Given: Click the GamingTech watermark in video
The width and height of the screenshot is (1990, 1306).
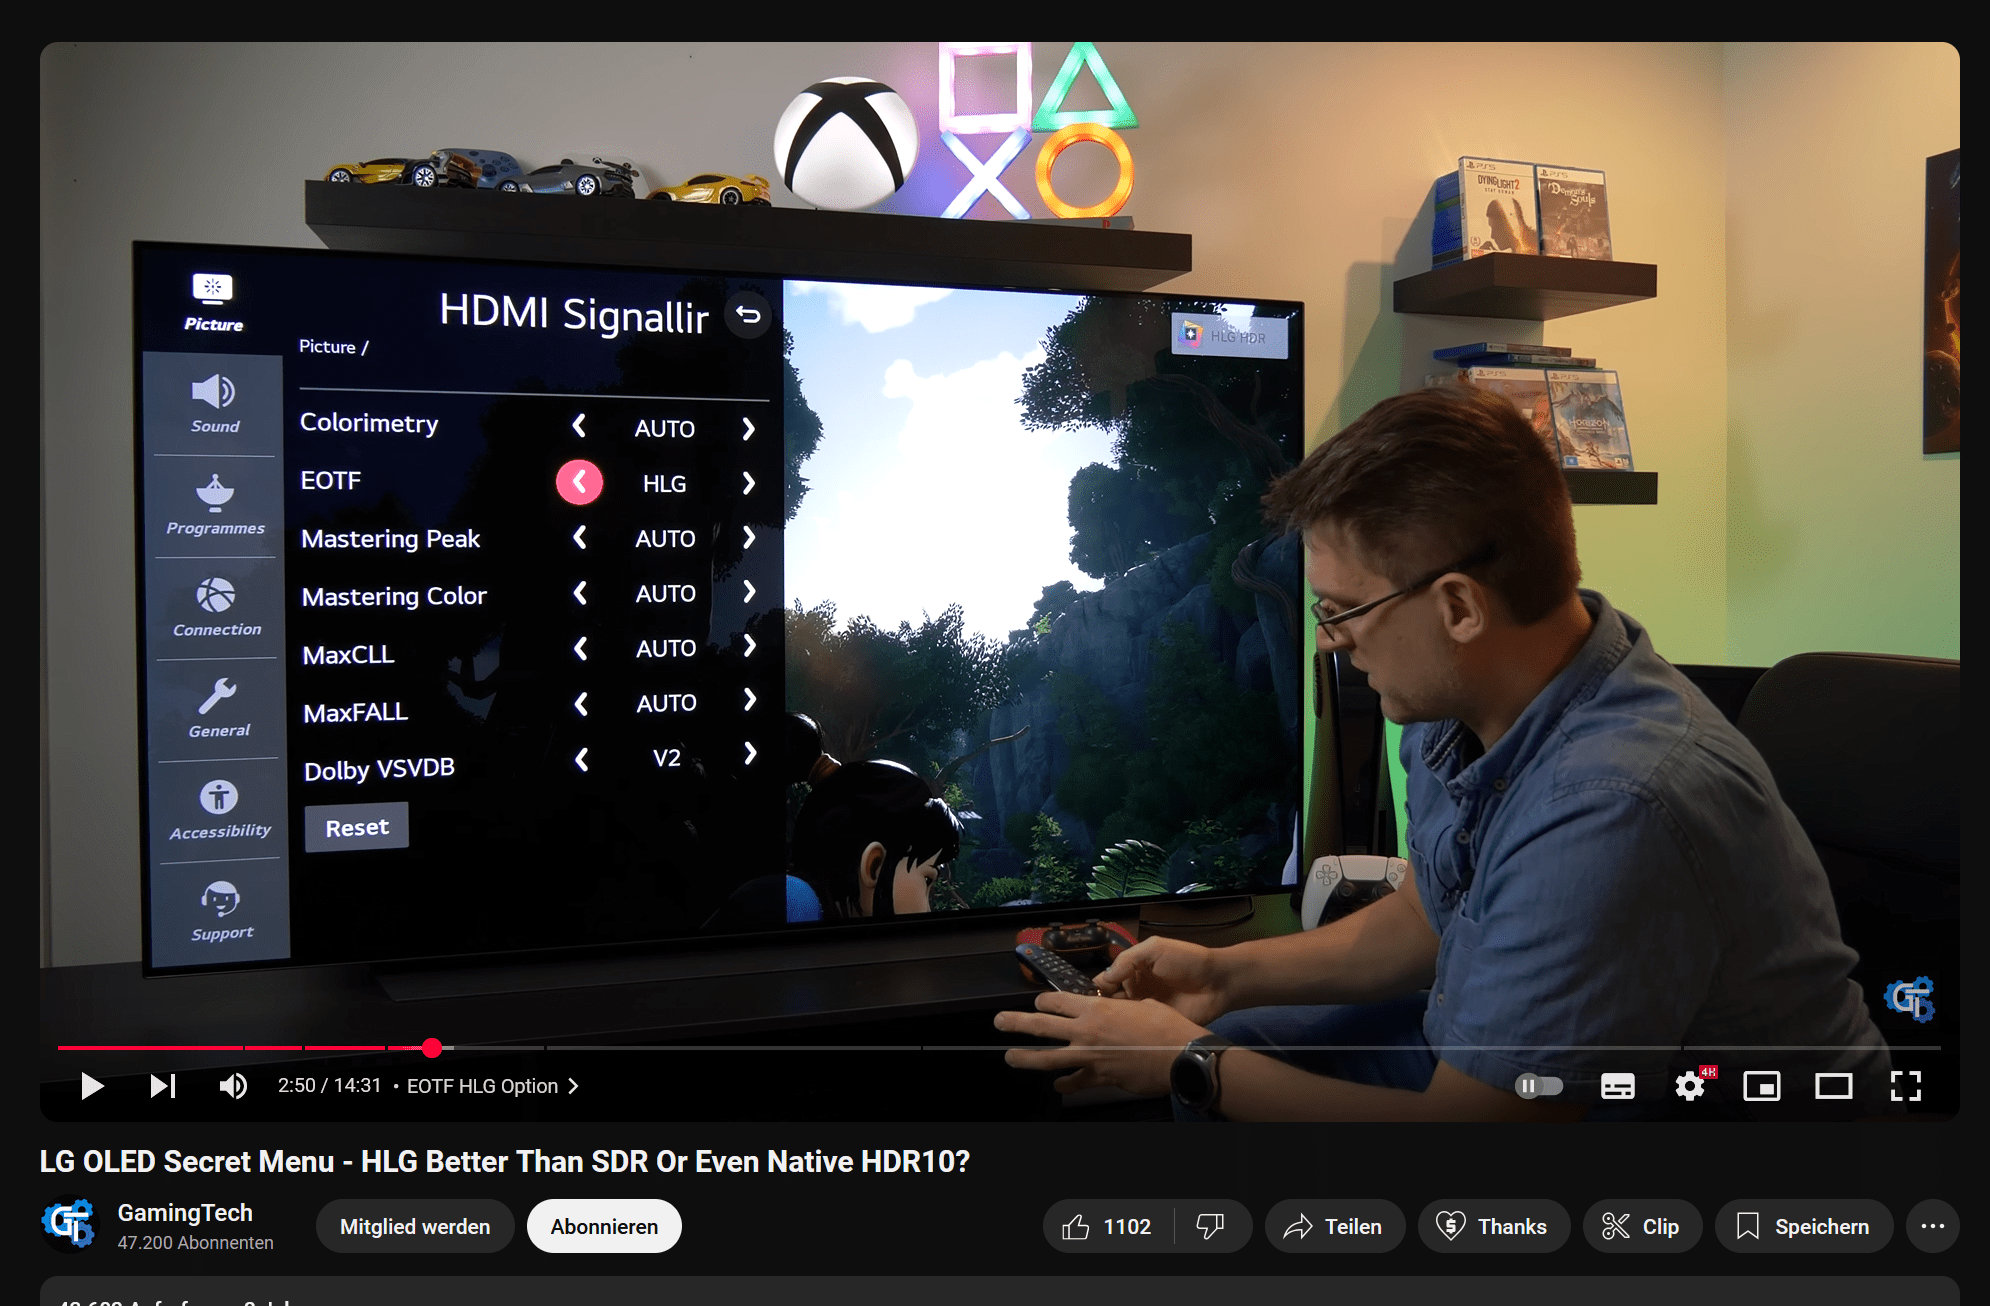Looking at the screenshot, I should [x=1910, y=999].
